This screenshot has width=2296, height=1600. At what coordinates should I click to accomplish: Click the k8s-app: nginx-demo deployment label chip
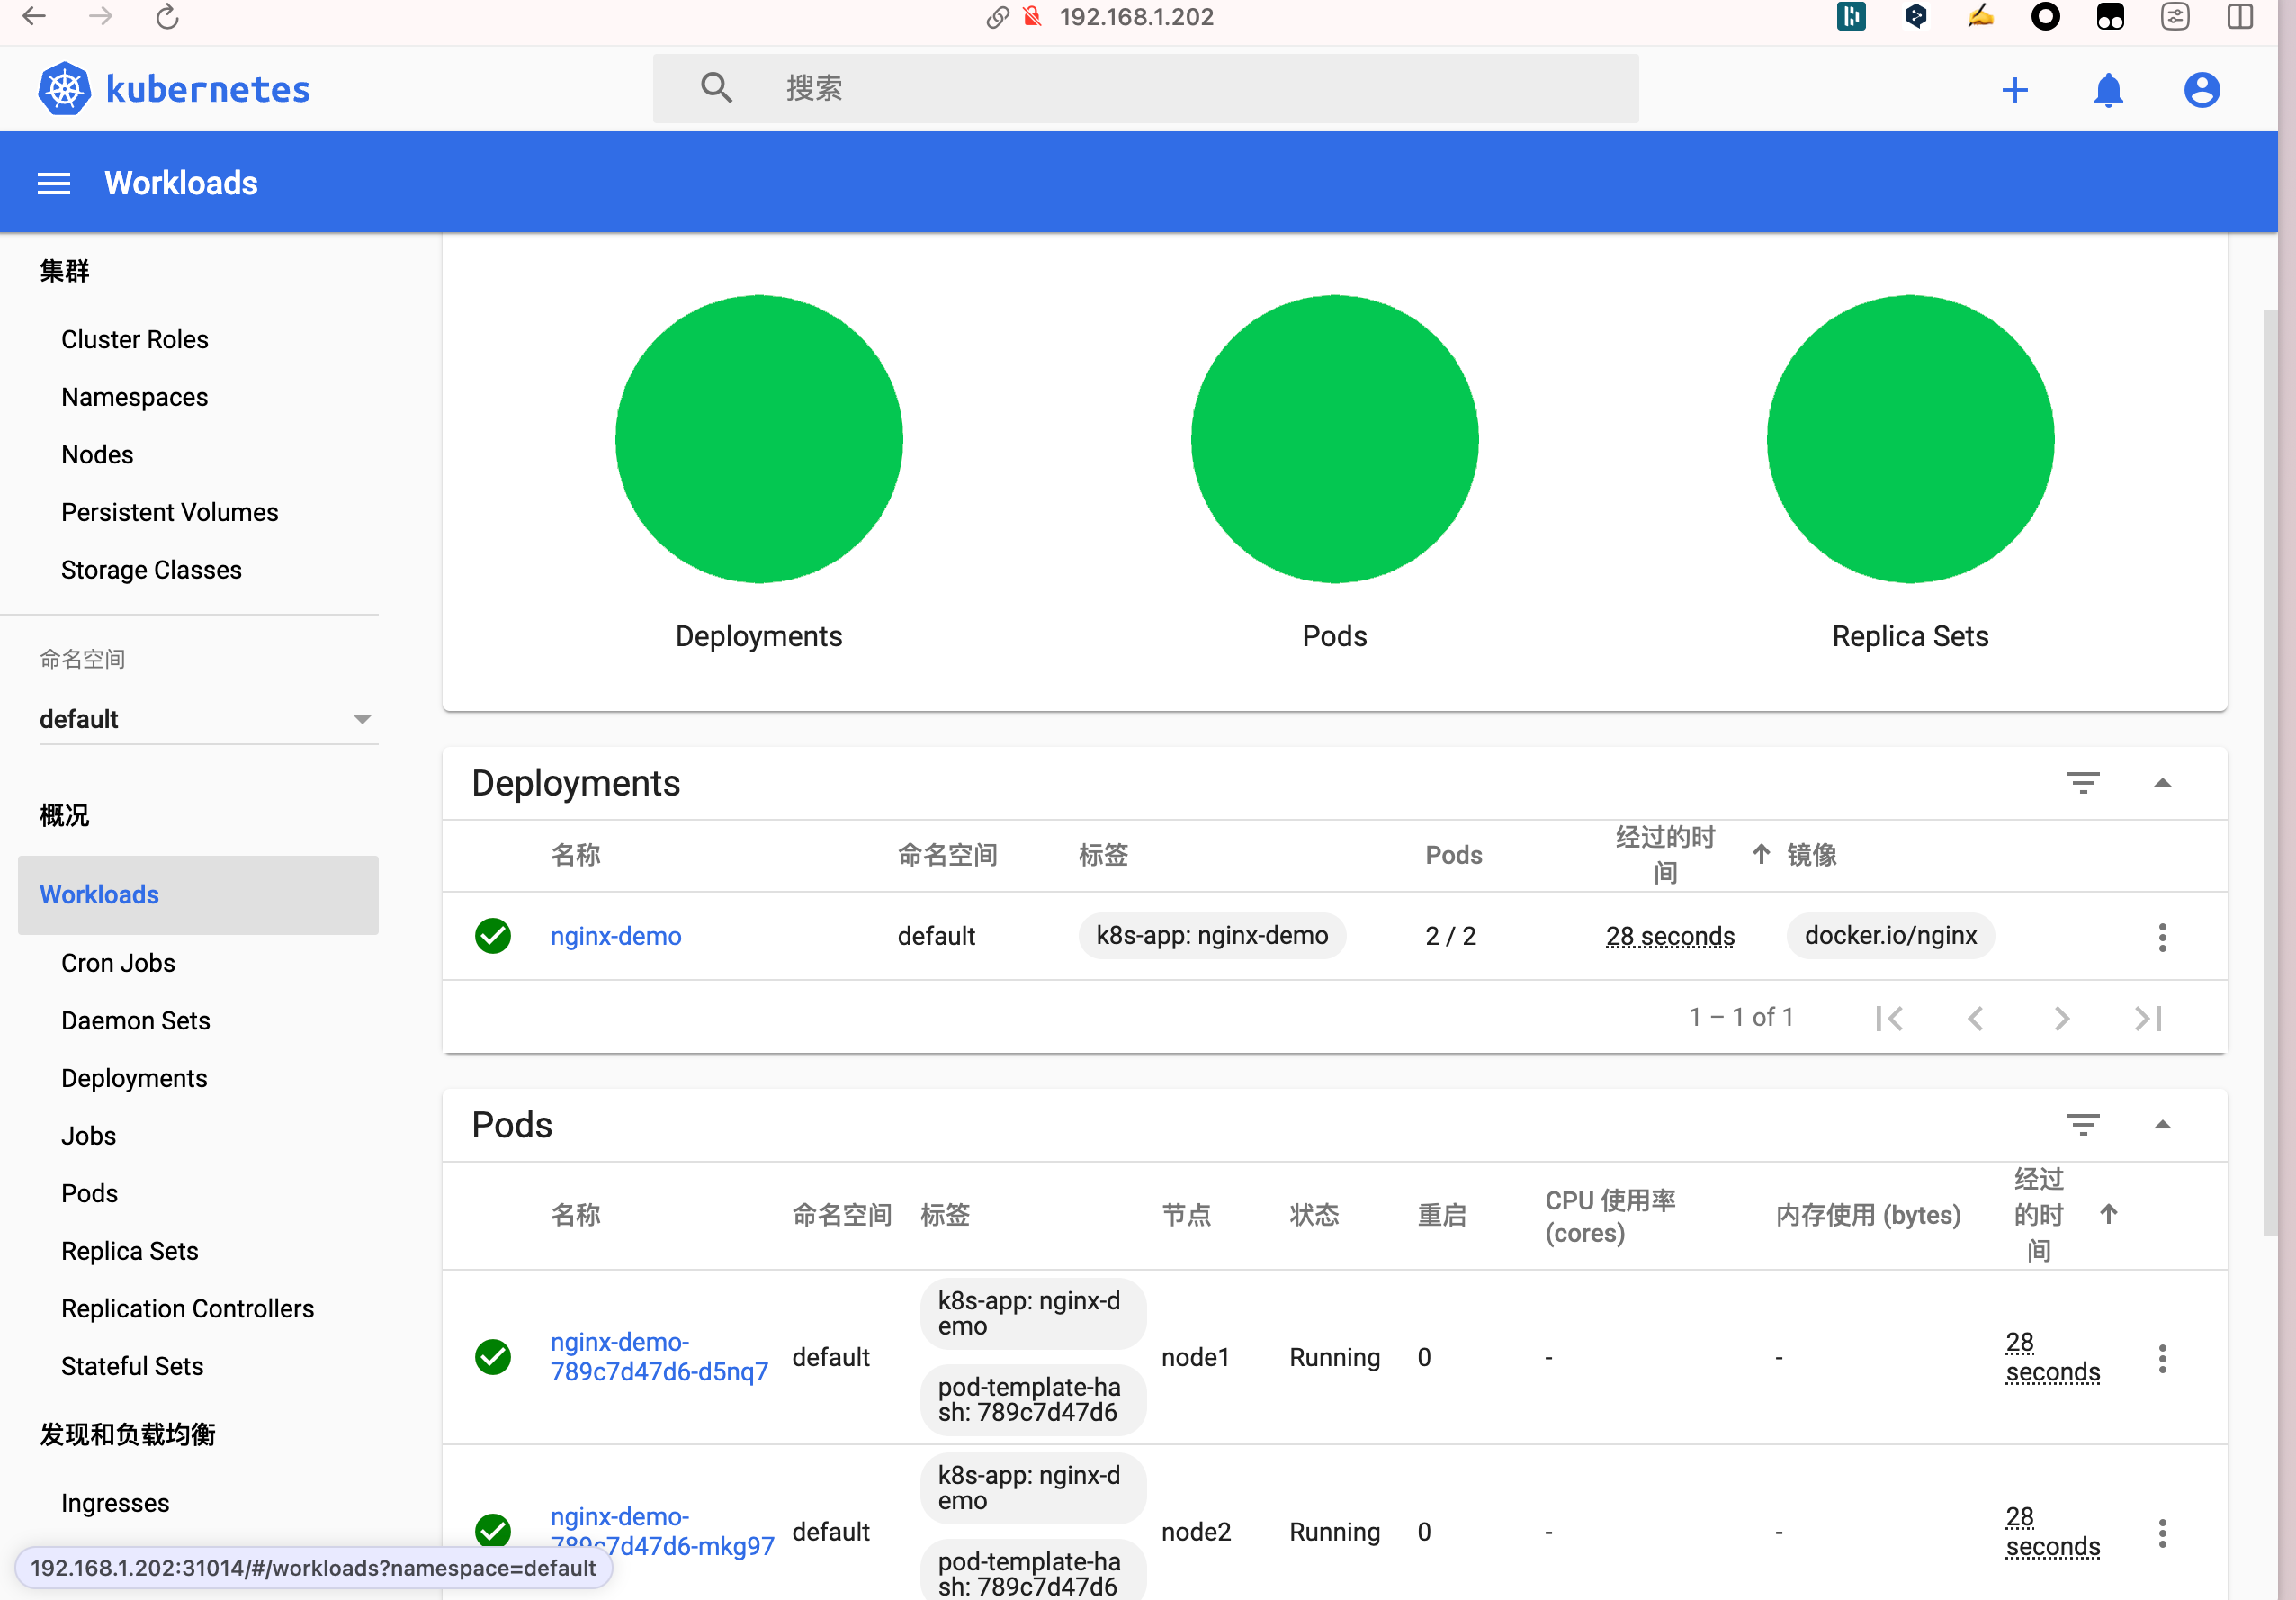[x=1212, y=935]
